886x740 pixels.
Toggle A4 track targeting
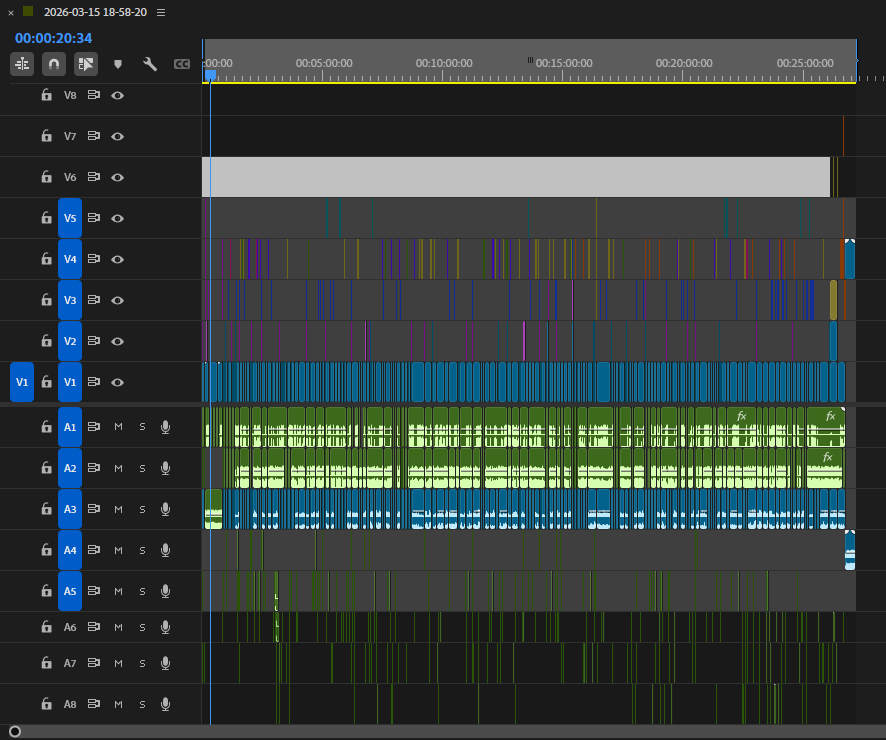pyautogui.click(x=70, y=550)
